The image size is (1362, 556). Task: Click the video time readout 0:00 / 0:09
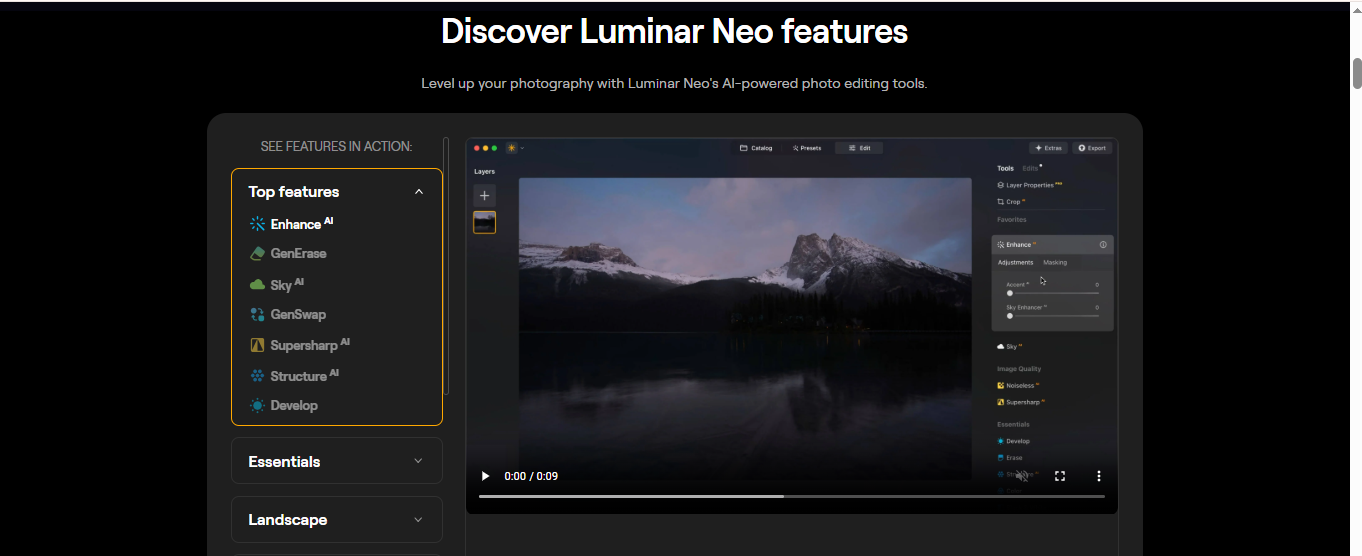pyautogui.click(x=531, y=476)
